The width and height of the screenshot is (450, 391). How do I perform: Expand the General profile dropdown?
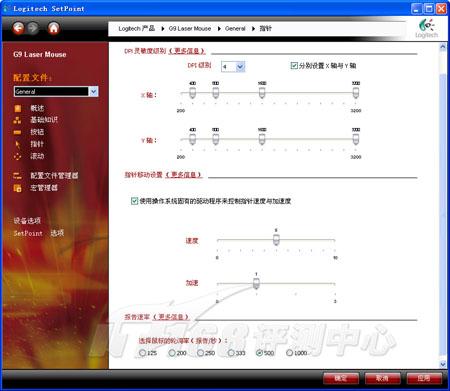[94, 91]
